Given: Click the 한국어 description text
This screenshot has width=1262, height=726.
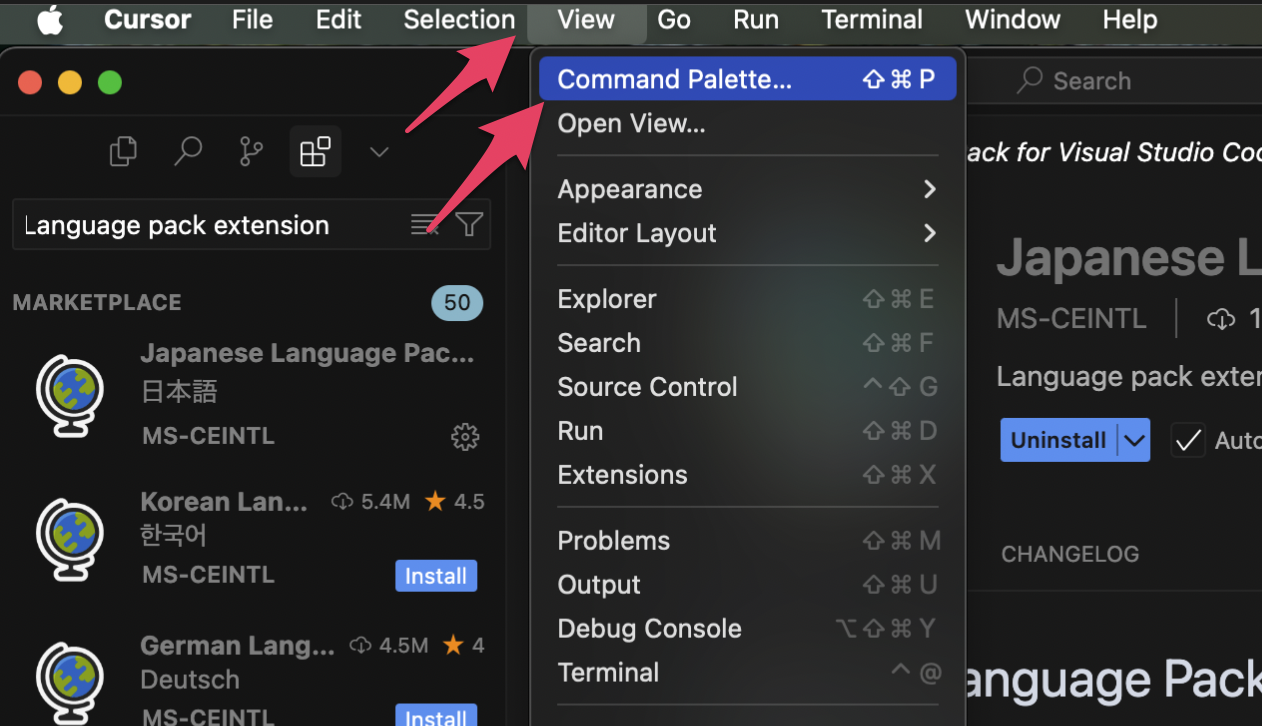Looking at the screenshot, I should [173, 536].
